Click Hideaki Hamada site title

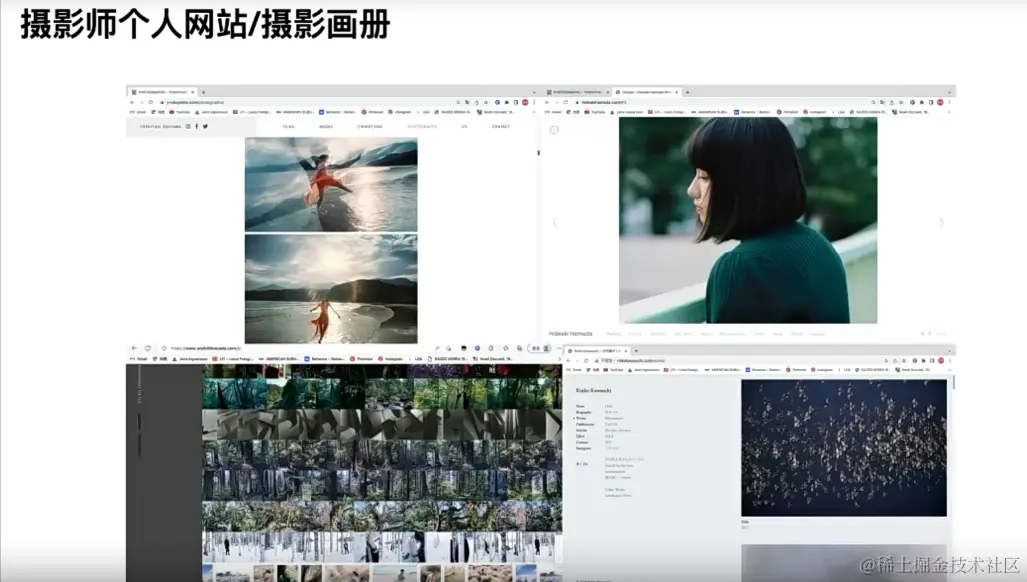click(x=570, y=334)
